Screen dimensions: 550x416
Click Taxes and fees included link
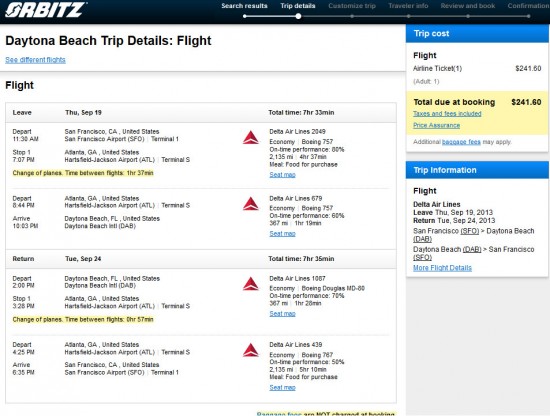pyautogui.click(x=447, y=114)
